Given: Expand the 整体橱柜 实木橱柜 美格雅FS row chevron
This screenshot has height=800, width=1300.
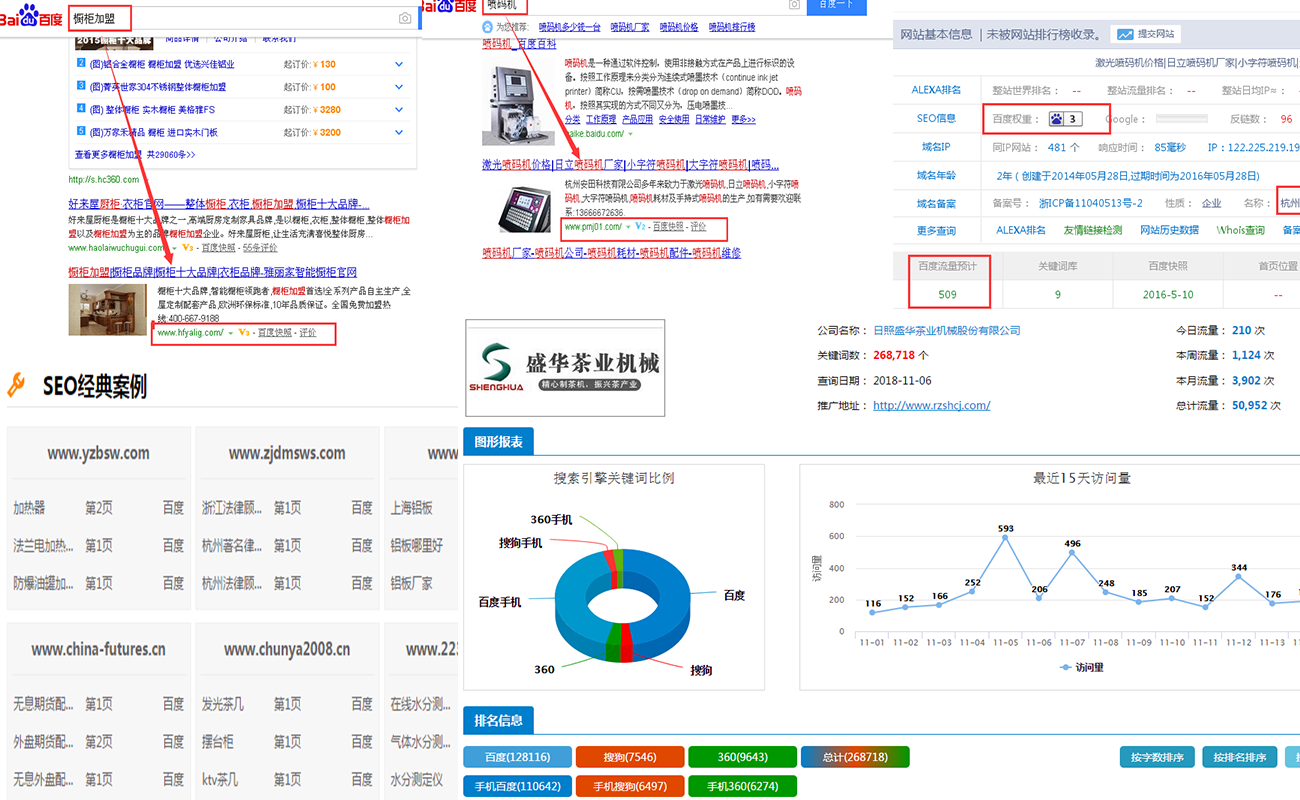Looking at the screenshot, I should tap(399, 110).
